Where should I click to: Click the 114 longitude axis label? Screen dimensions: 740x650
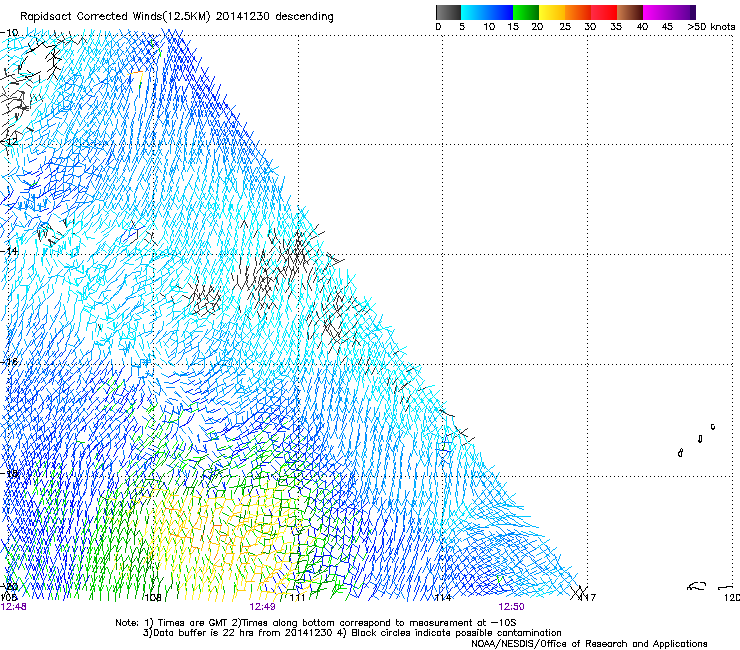[x=443, y=598]
